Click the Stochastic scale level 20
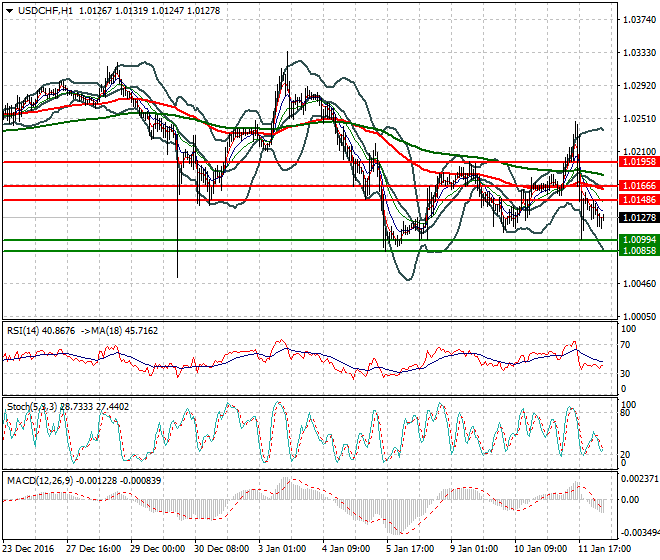This screenshot has width=660, height=560. pyautogui.click(x=627, y=455)
